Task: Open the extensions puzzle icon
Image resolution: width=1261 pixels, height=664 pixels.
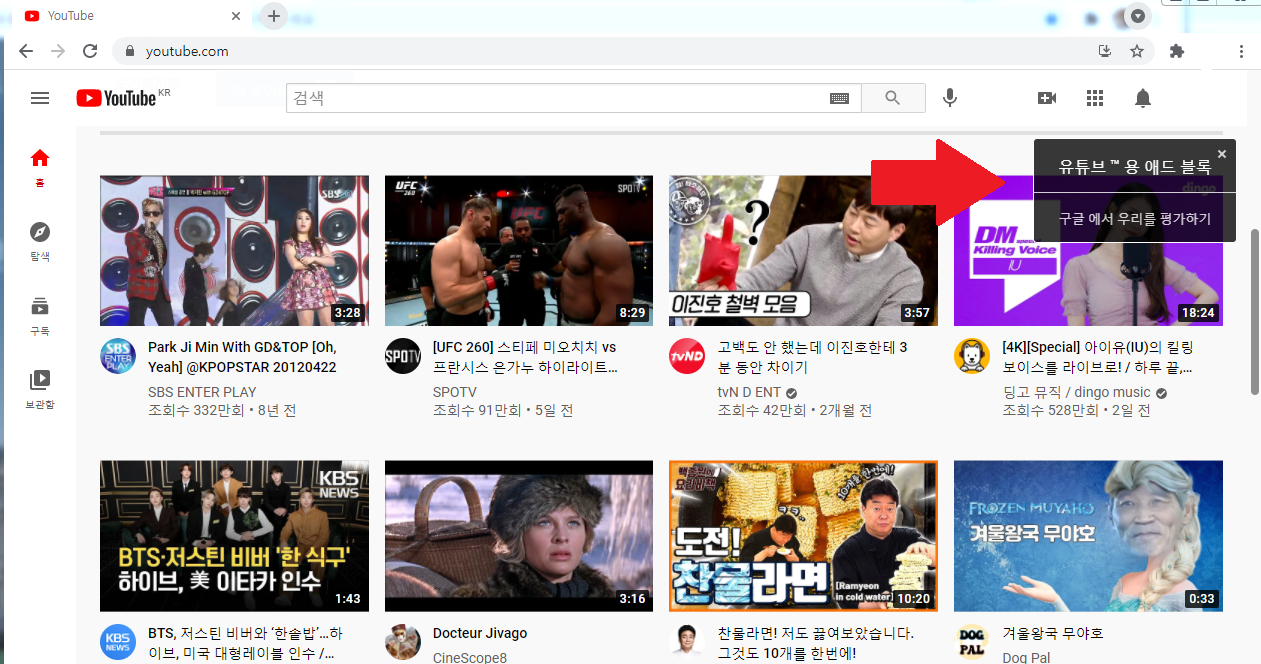Action: click(1177, 51)
